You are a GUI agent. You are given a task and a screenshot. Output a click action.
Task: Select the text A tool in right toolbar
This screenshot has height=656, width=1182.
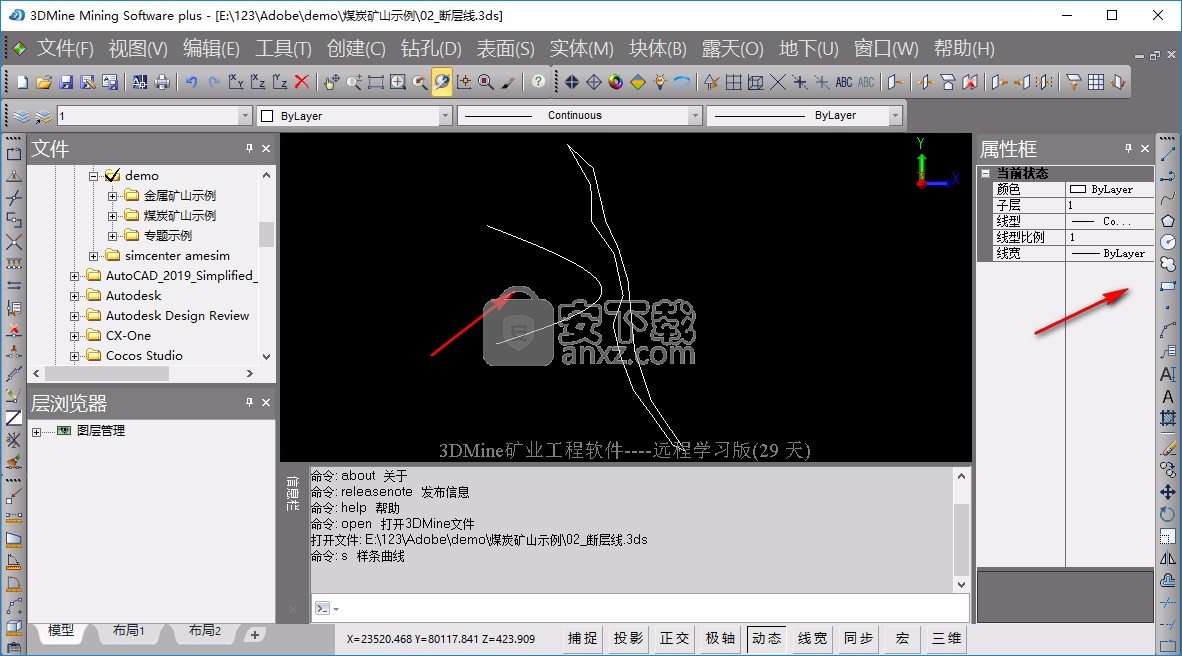(x=1168, y=397)
